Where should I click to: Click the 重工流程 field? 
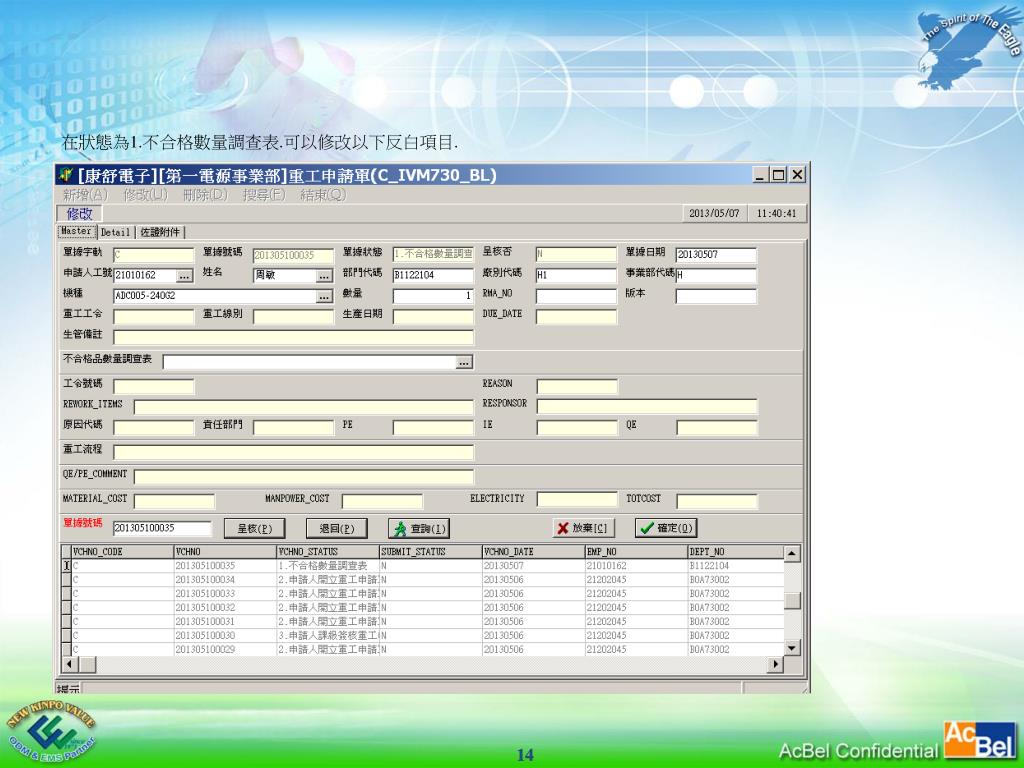point(293,452)
